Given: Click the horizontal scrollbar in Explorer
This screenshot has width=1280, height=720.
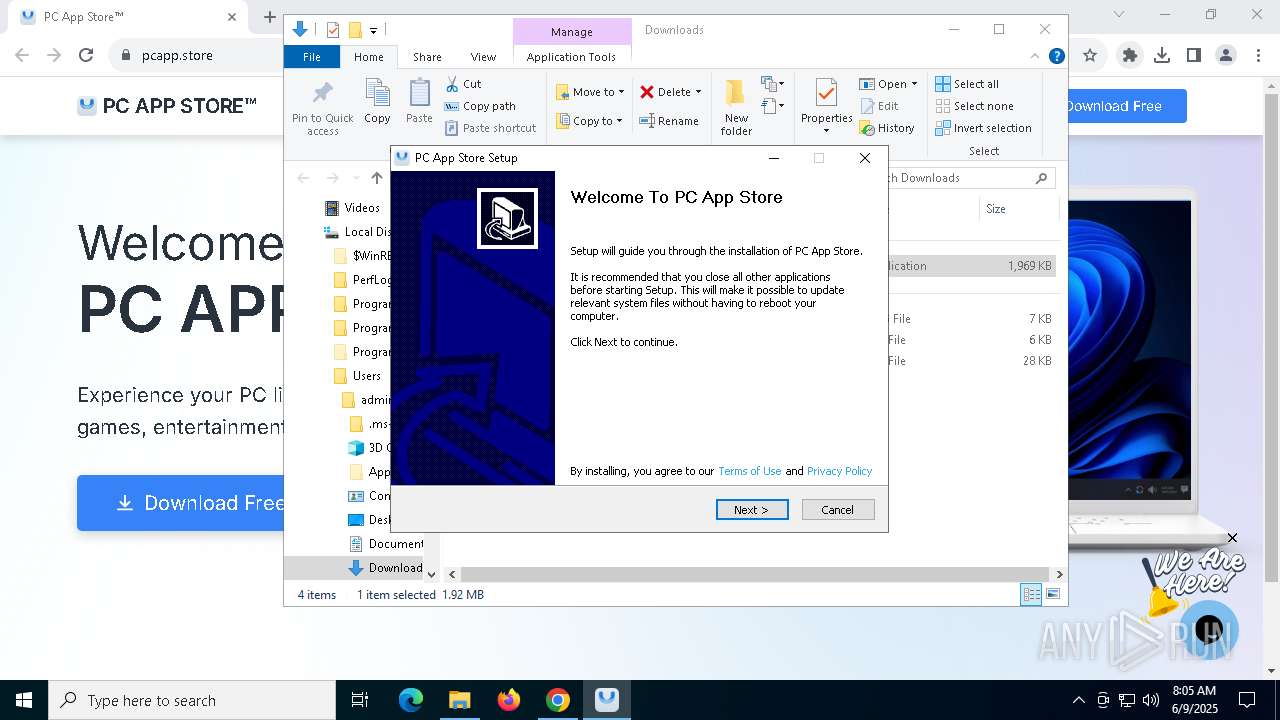Looking at the screenshot, I should [x=754, y=574].
